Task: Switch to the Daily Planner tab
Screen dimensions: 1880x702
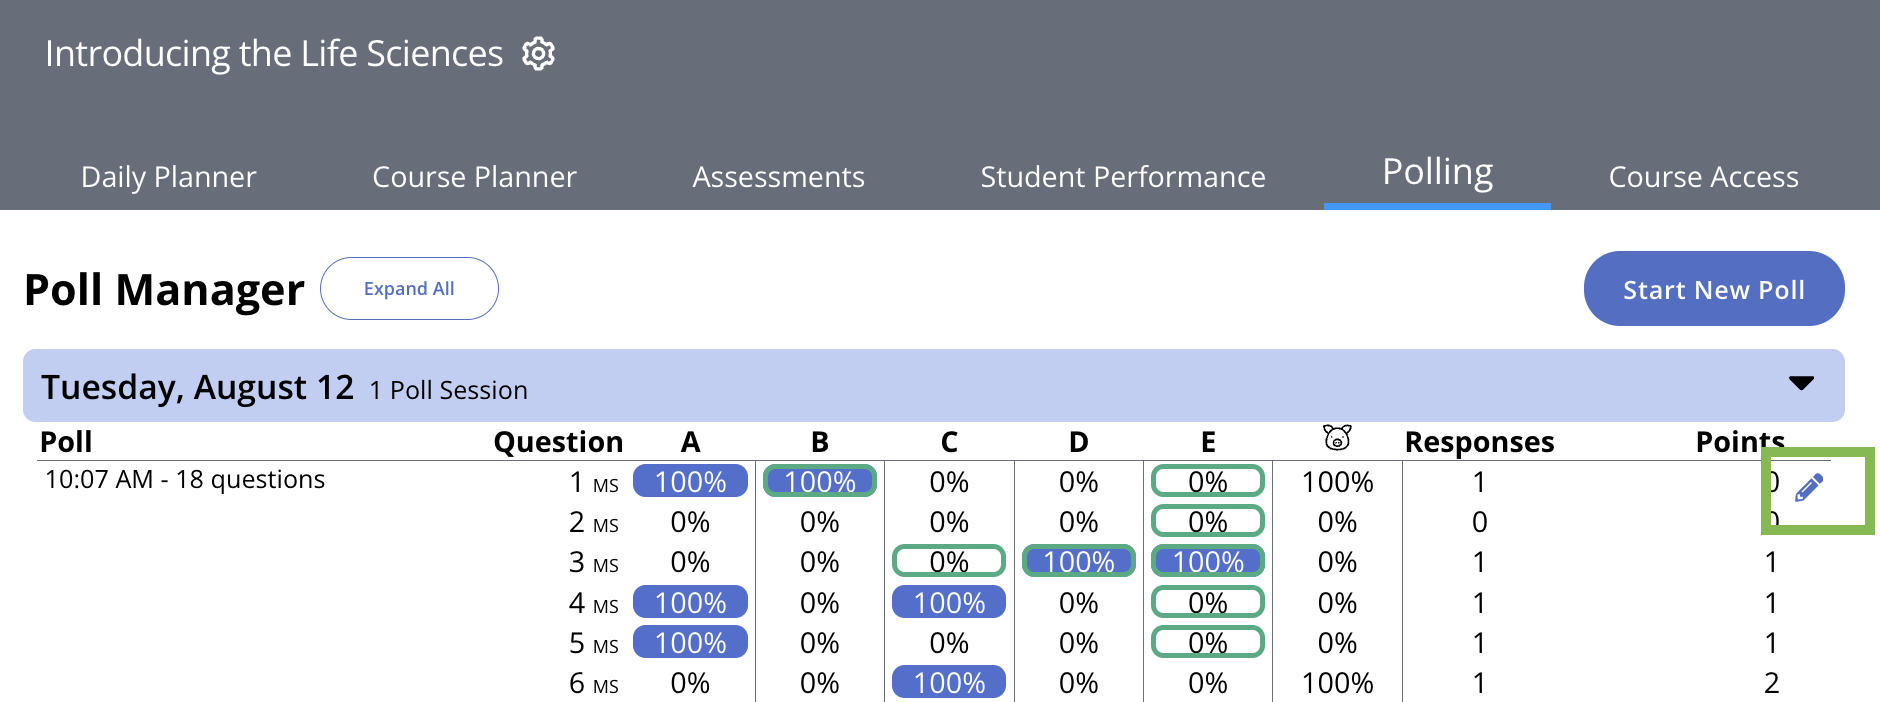Action: 168,177
